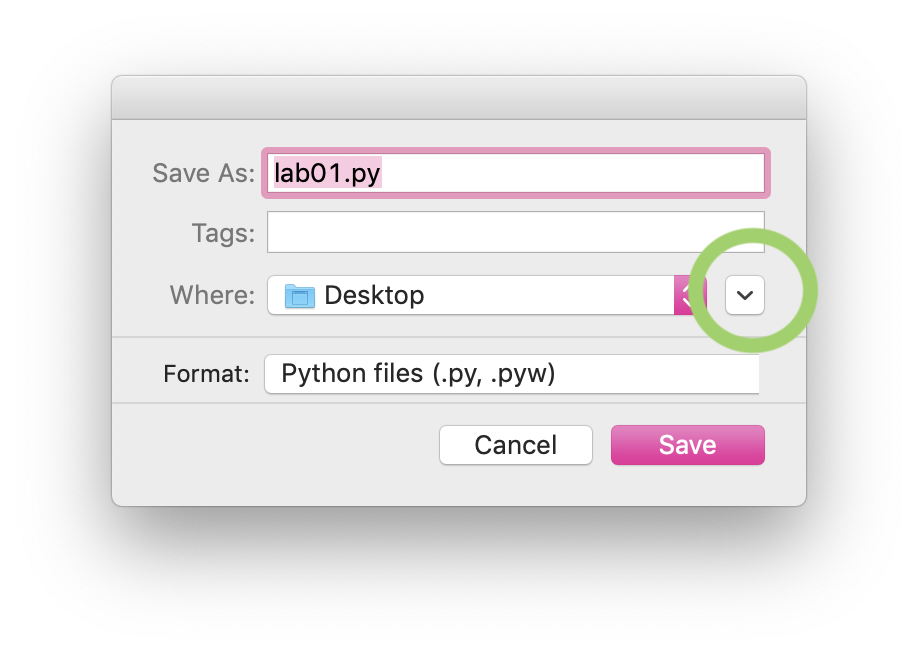Click the highlighted lab01.py text
Image resolution: width=918 pixels, height=654 pixels.
pos(327,173)
